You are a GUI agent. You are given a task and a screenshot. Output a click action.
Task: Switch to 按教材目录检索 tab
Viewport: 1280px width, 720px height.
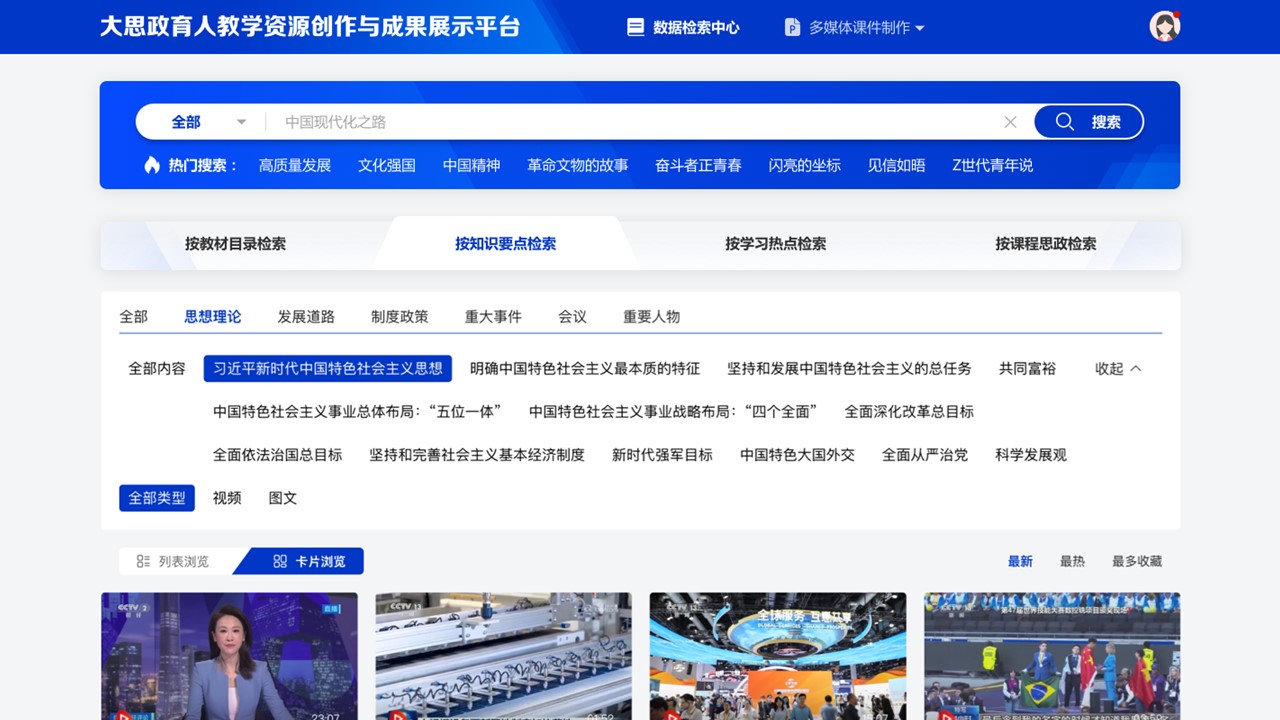(235, 244)
